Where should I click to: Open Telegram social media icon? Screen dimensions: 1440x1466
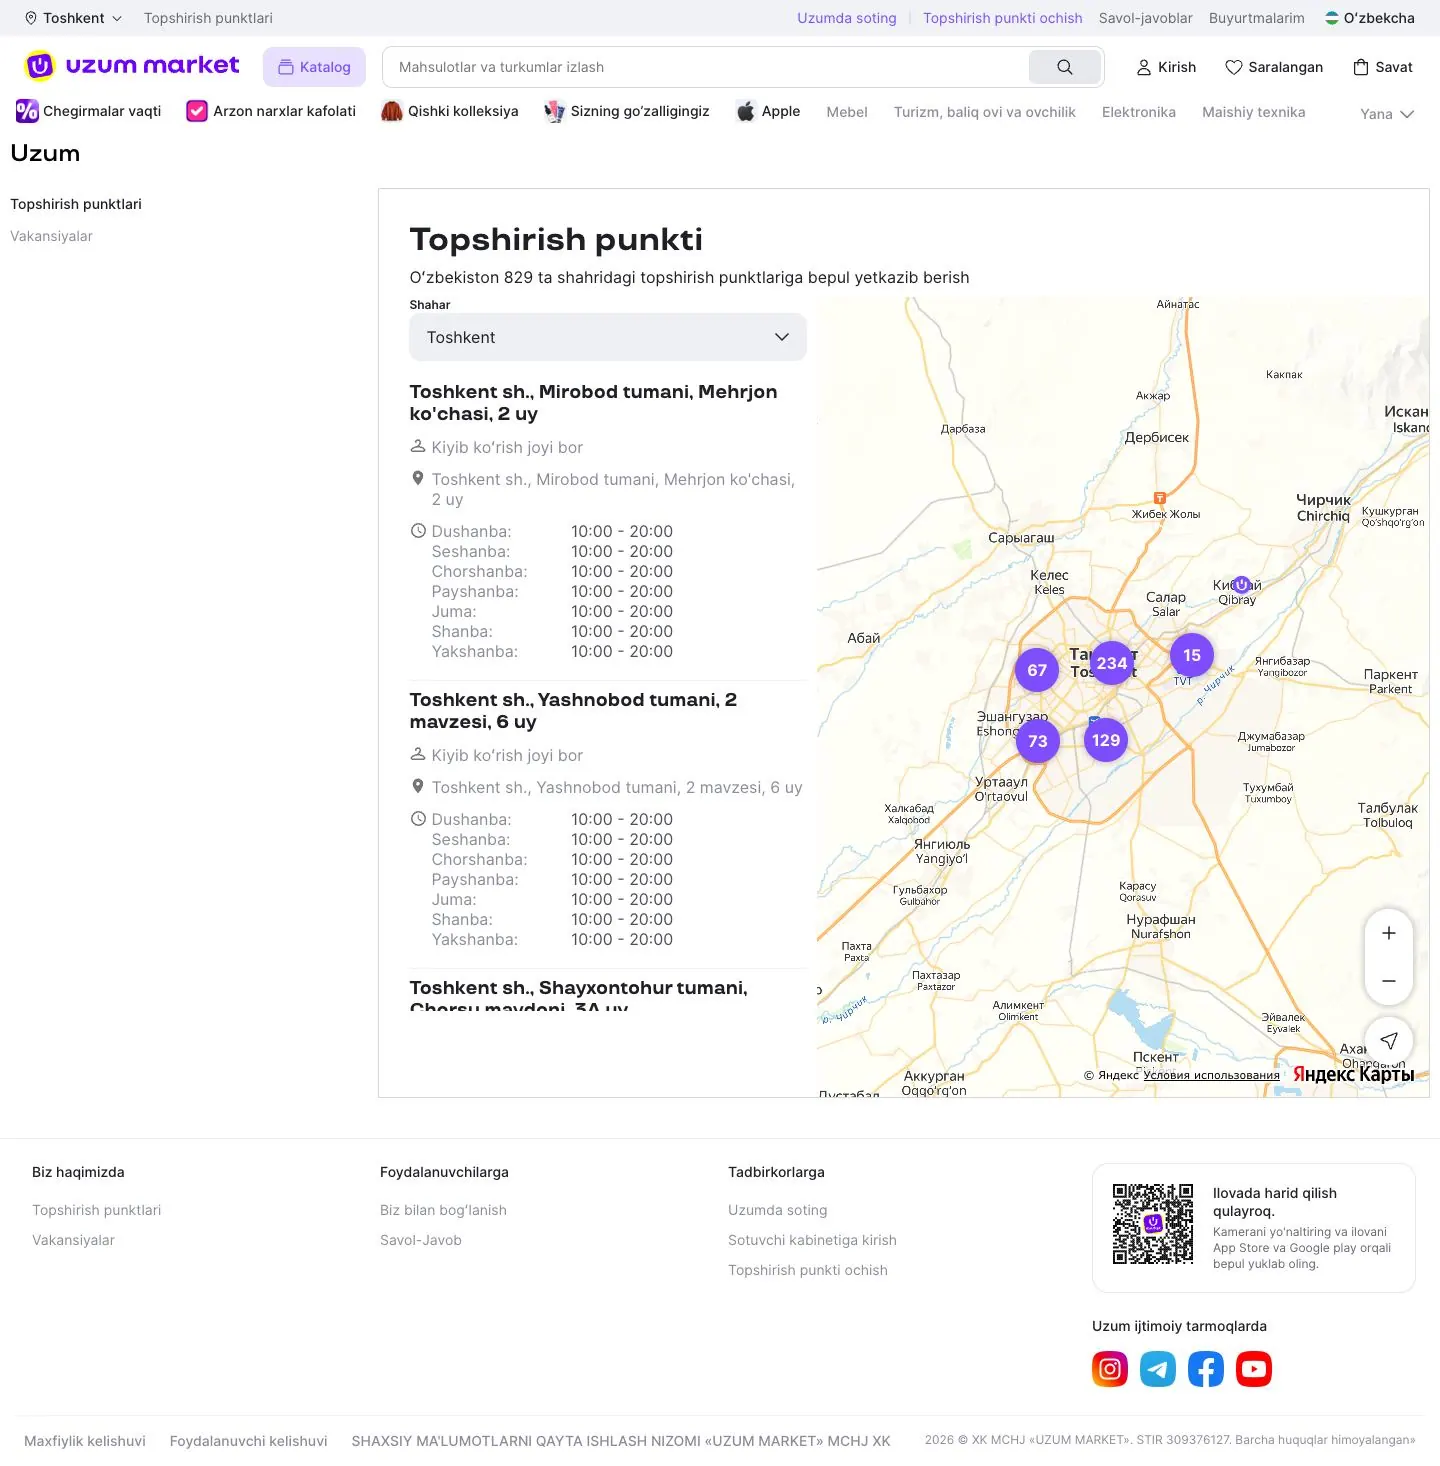coord(1158,1369)
